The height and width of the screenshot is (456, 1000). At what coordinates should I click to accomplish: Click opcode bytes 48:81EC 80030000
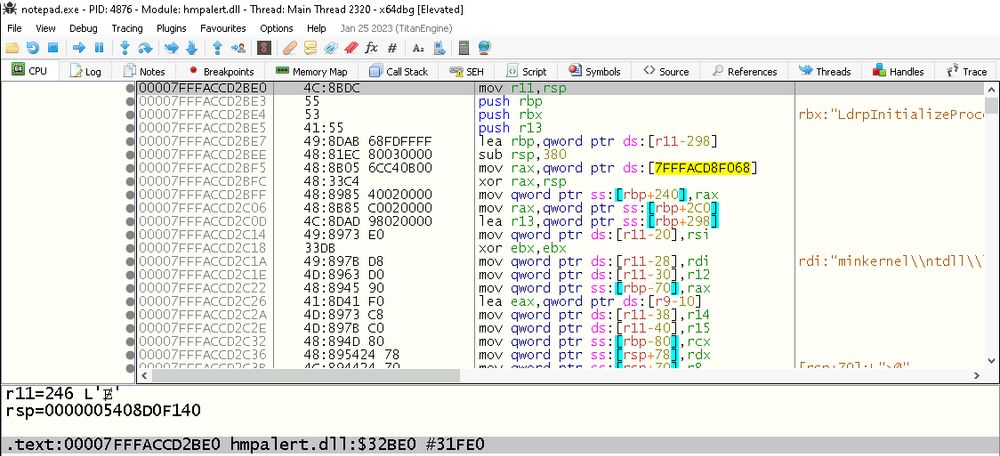[x=368, y=154]
